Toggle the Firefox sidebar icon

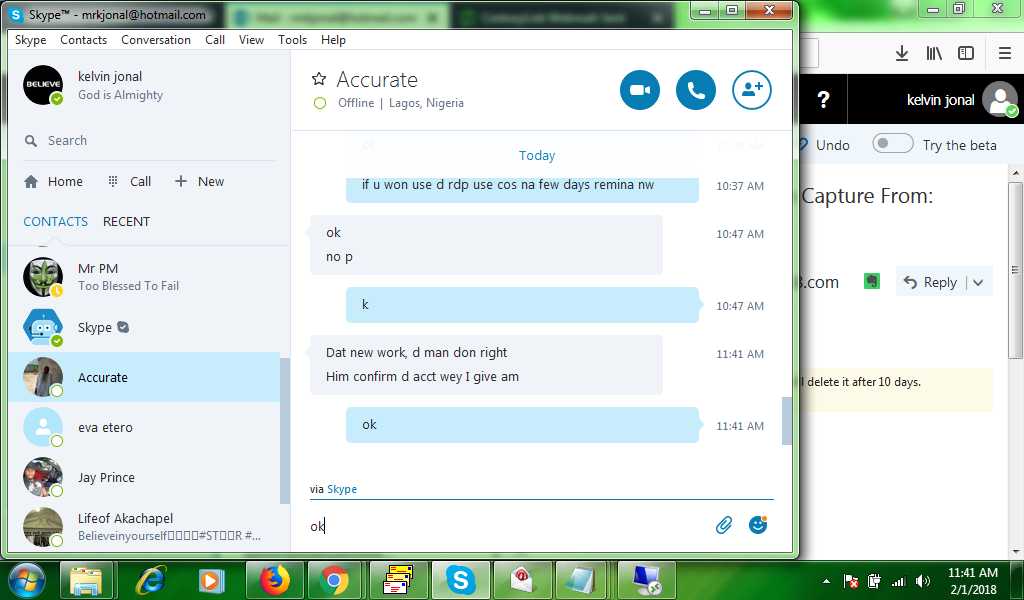coord(966,53)
